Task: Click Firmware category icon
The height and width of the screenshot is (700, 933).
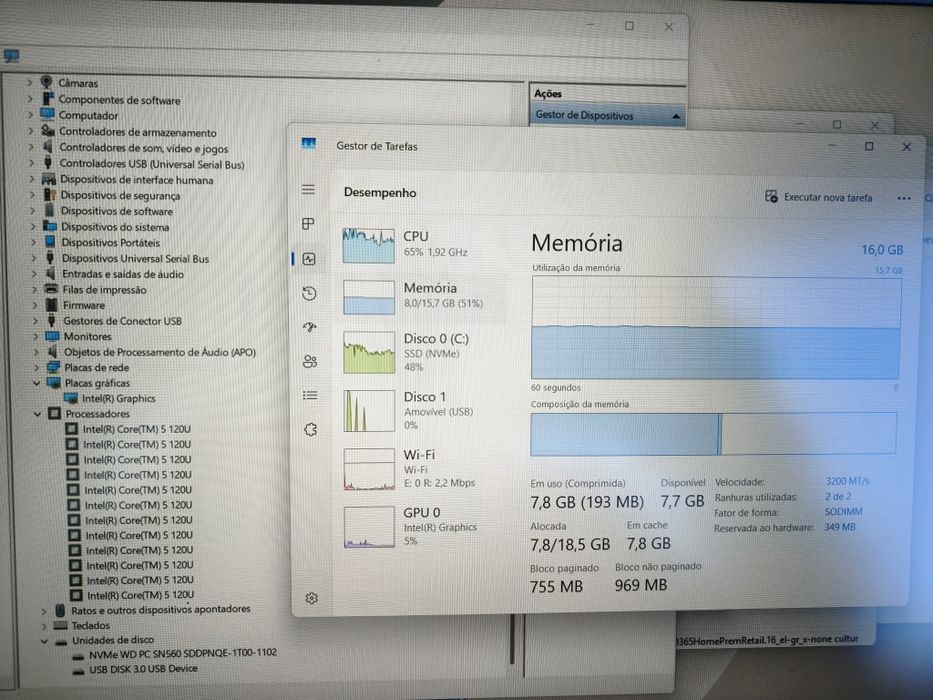Action: 52,305
